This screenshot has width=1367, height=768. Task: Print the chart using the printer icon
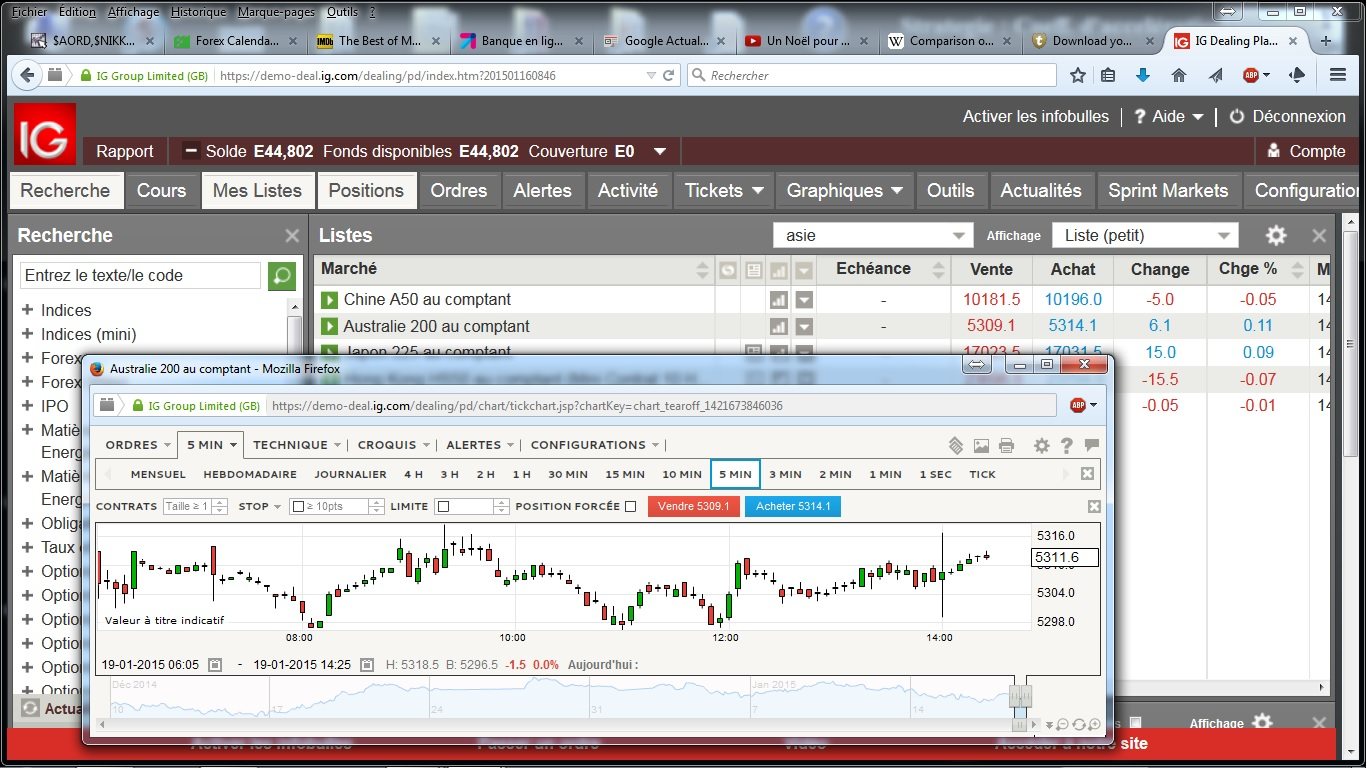(1006, 446)
